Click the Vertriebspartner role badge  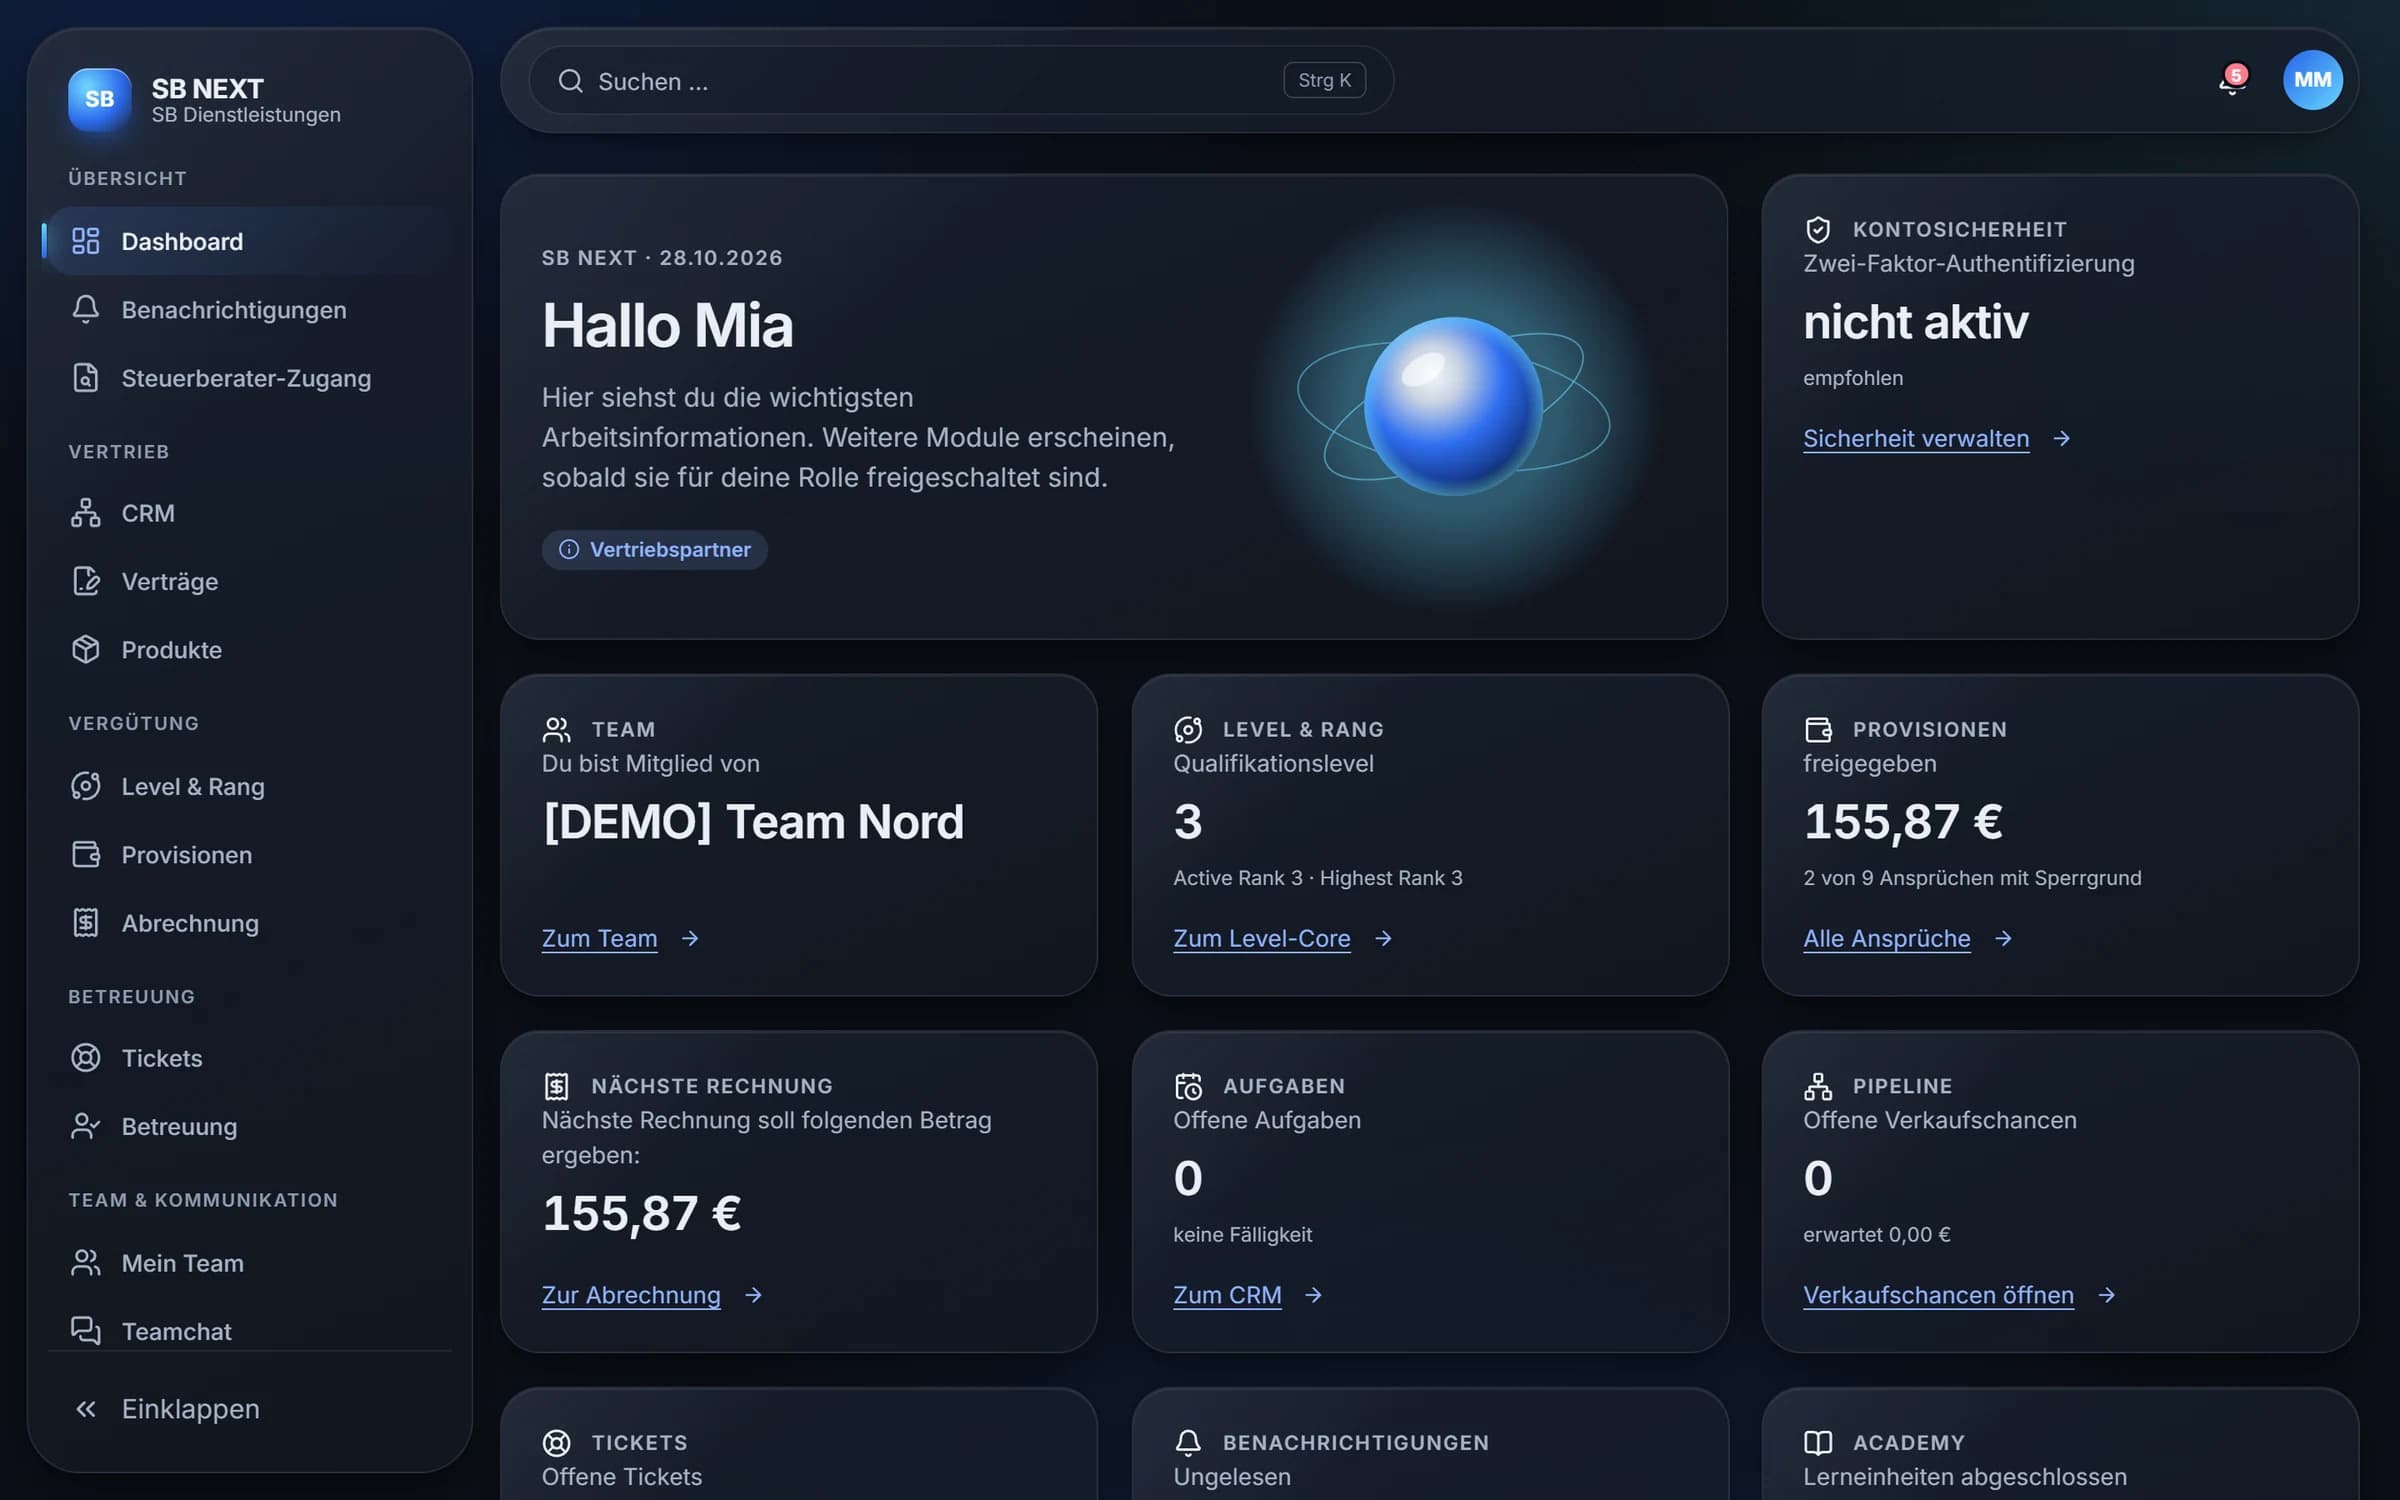pos(655,549)
